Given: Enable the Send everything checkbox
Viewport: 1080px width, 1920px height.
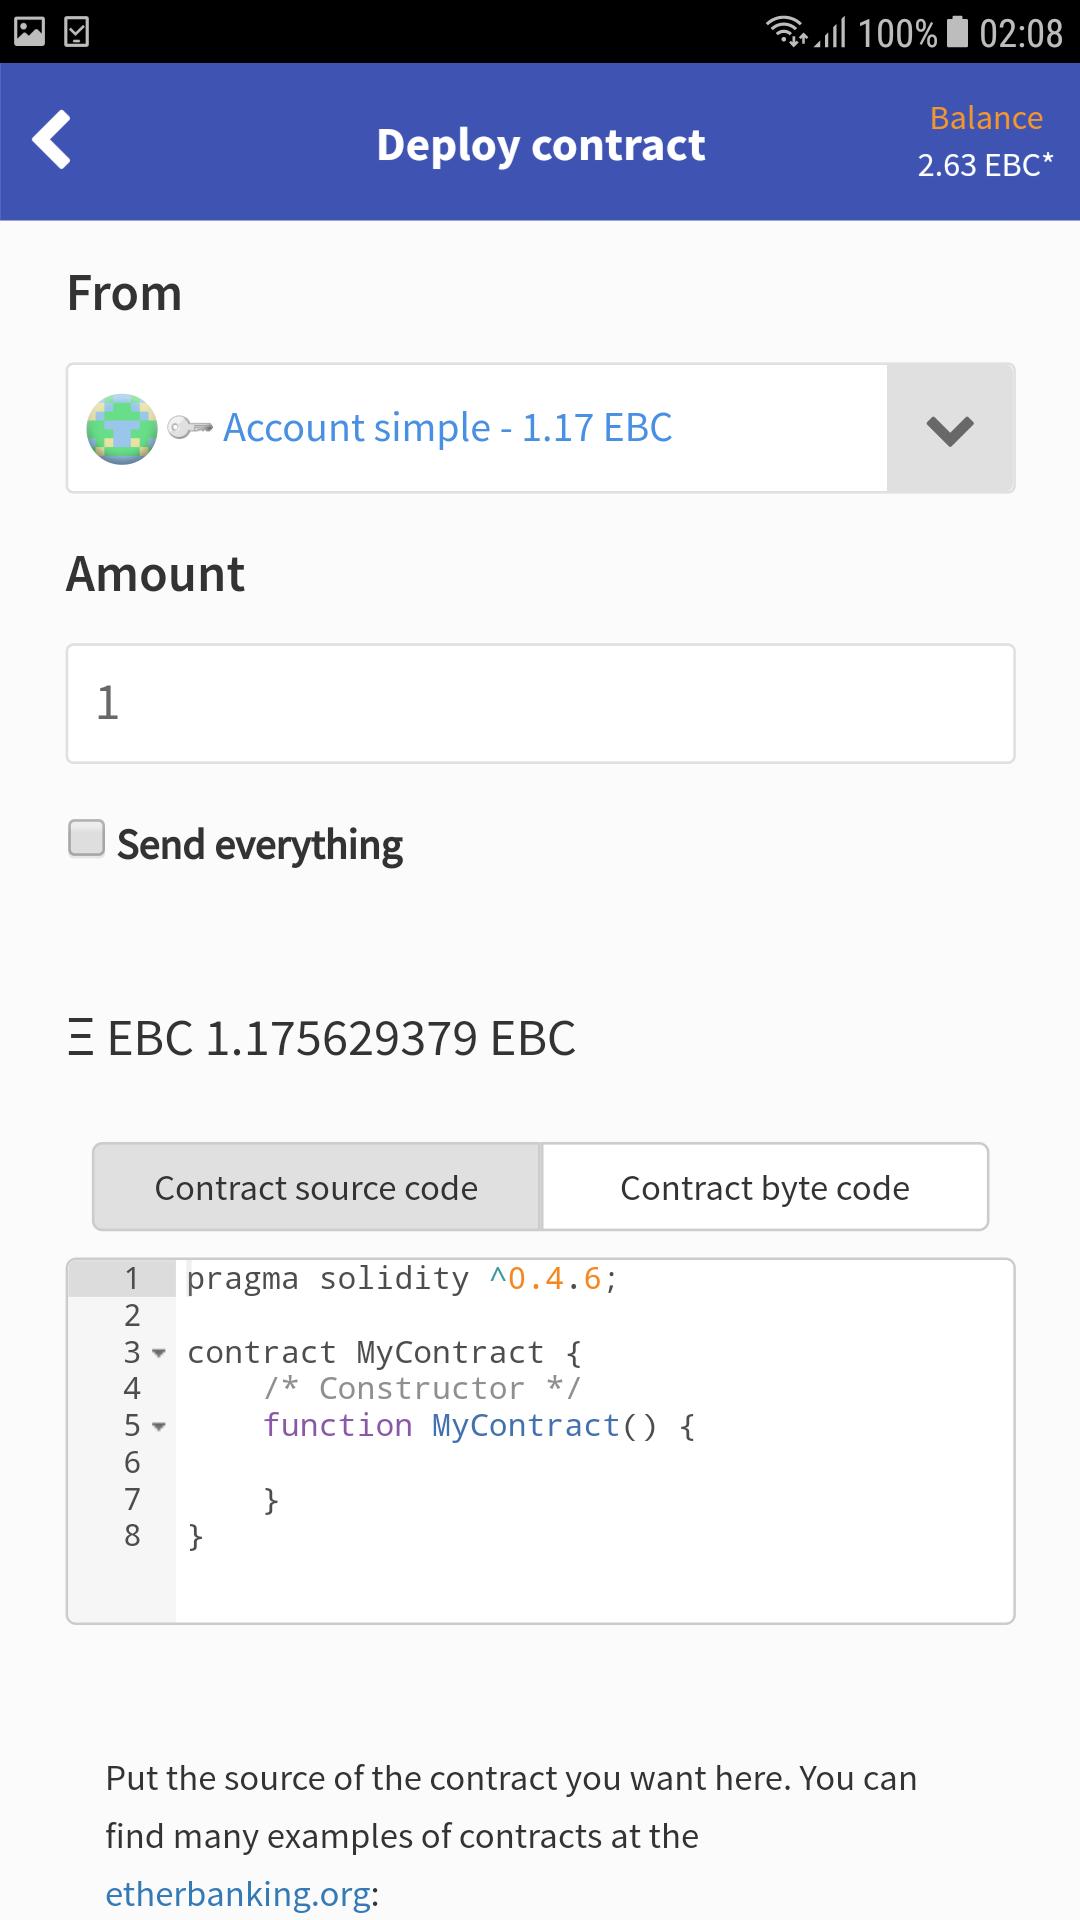Looking at the screenshot, I should (86, 838).
